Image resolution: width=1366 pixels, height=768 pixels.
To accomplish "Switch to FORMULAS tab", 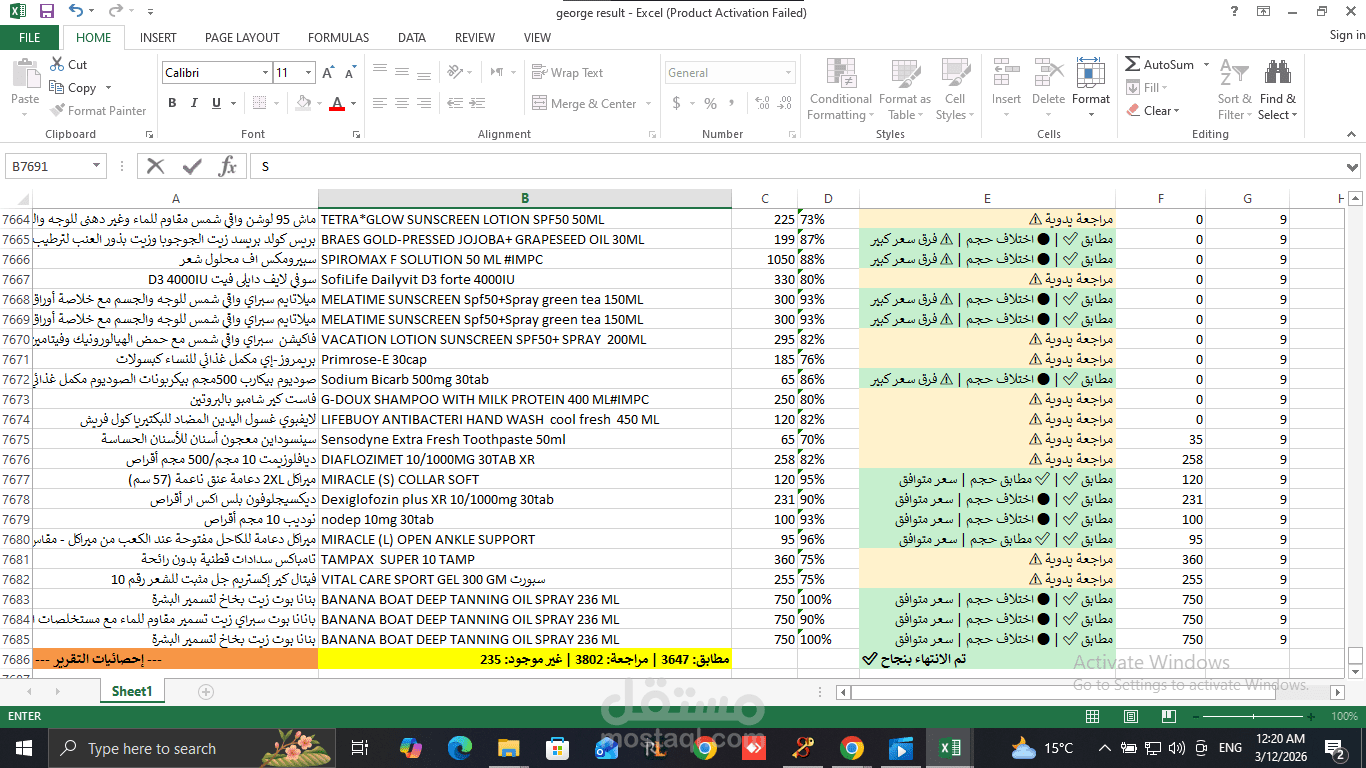I will [x=338, y=37].
